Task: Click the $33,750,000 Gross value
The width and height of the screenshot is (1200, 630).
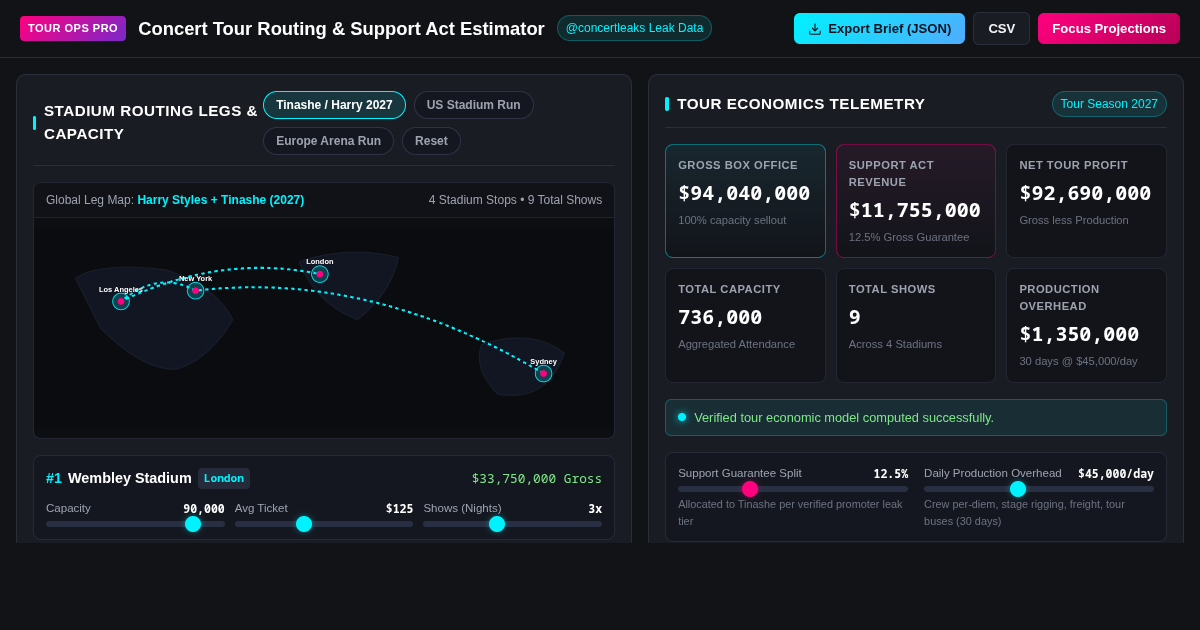Action: coord(537,479)
